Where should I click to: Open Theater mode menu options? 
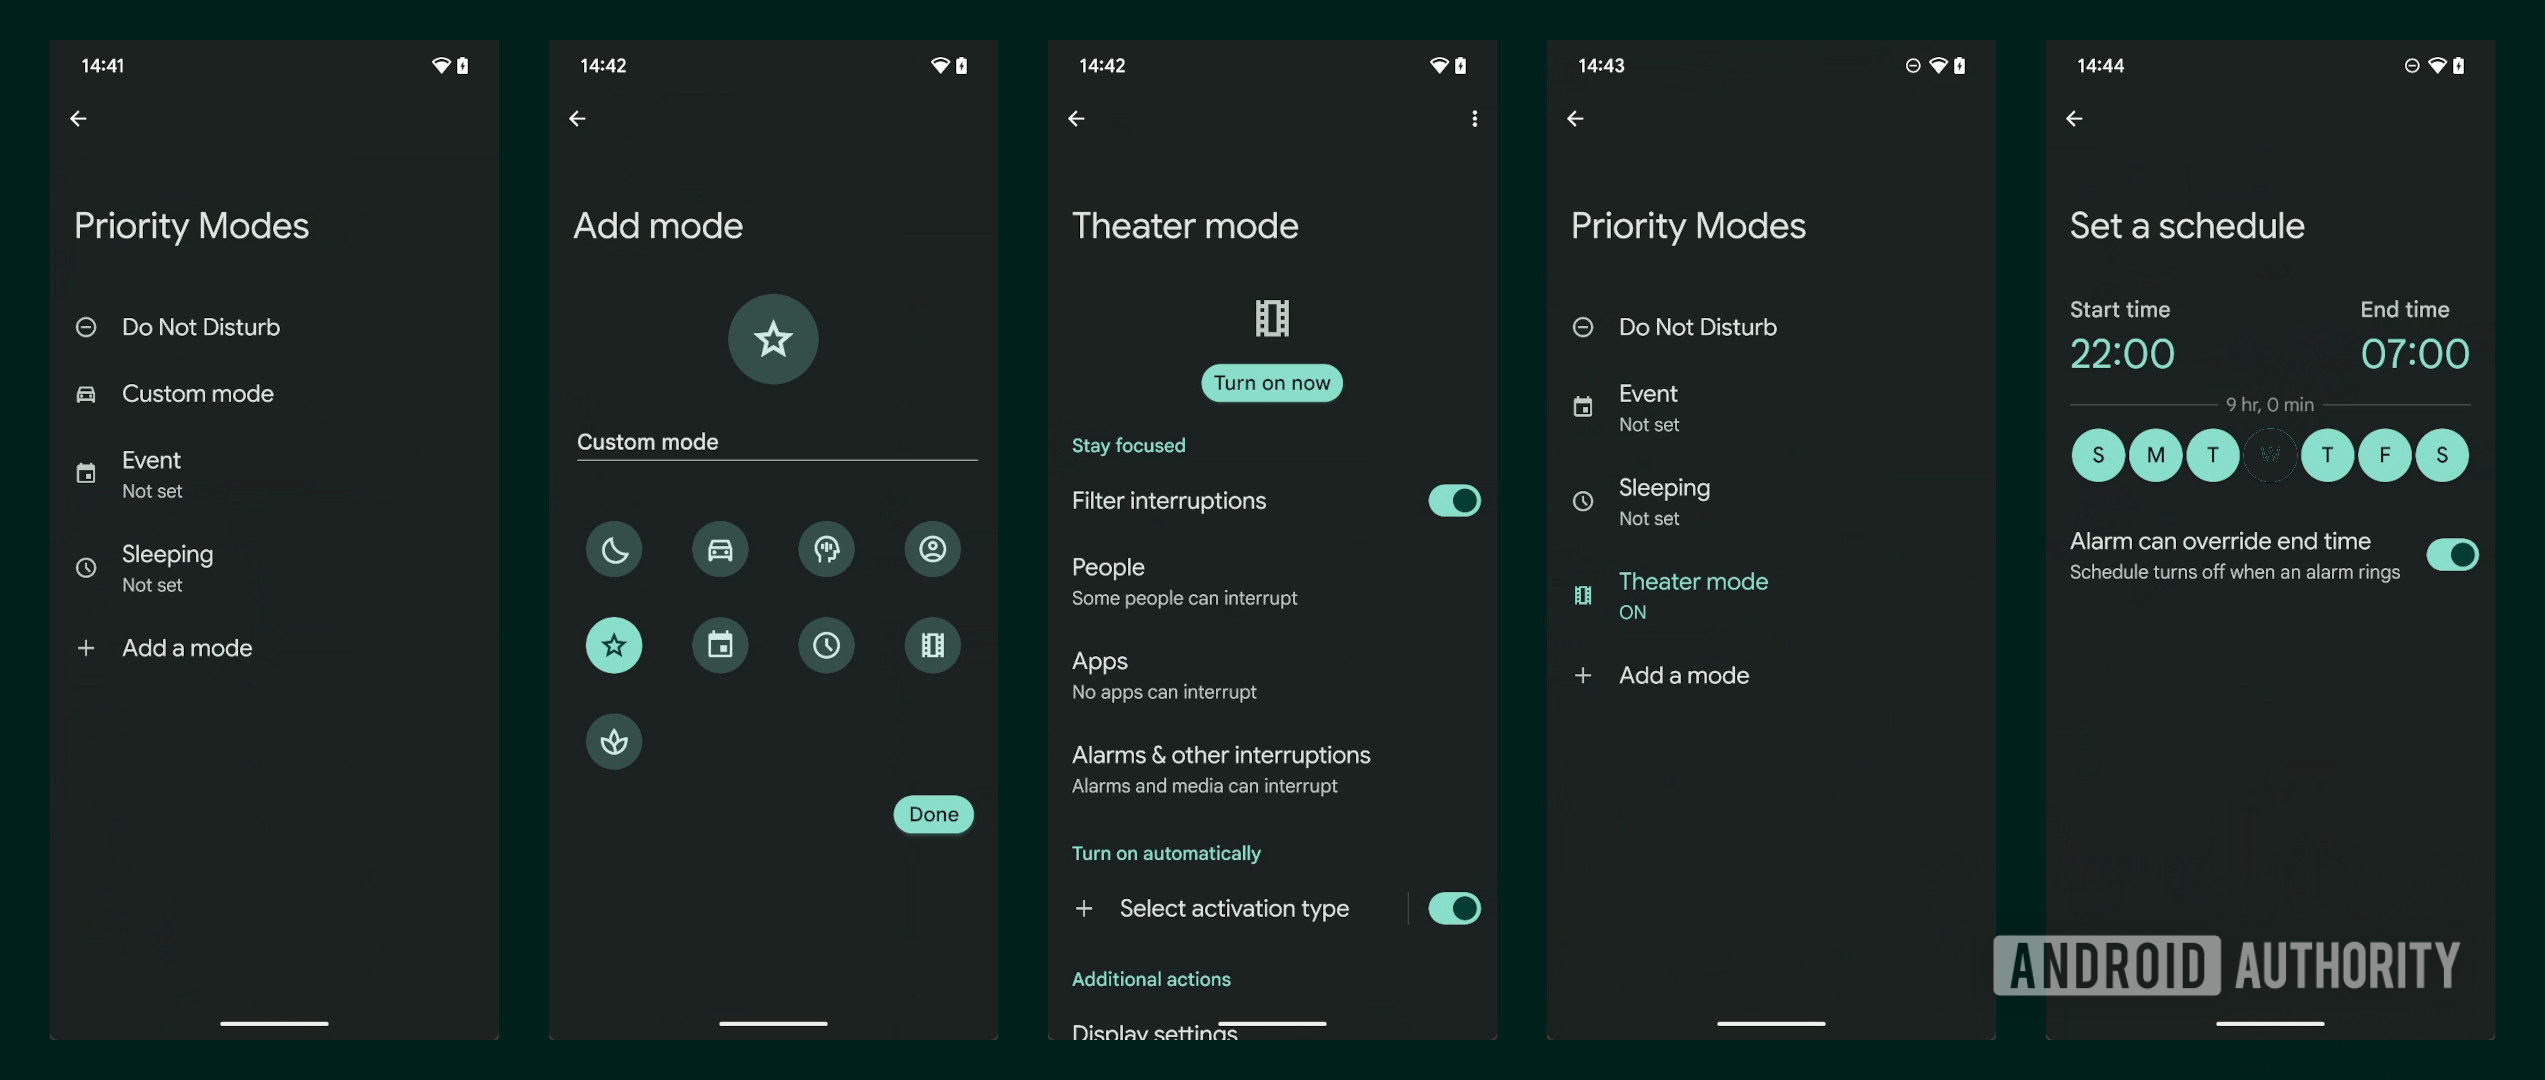pos(1471,117)
